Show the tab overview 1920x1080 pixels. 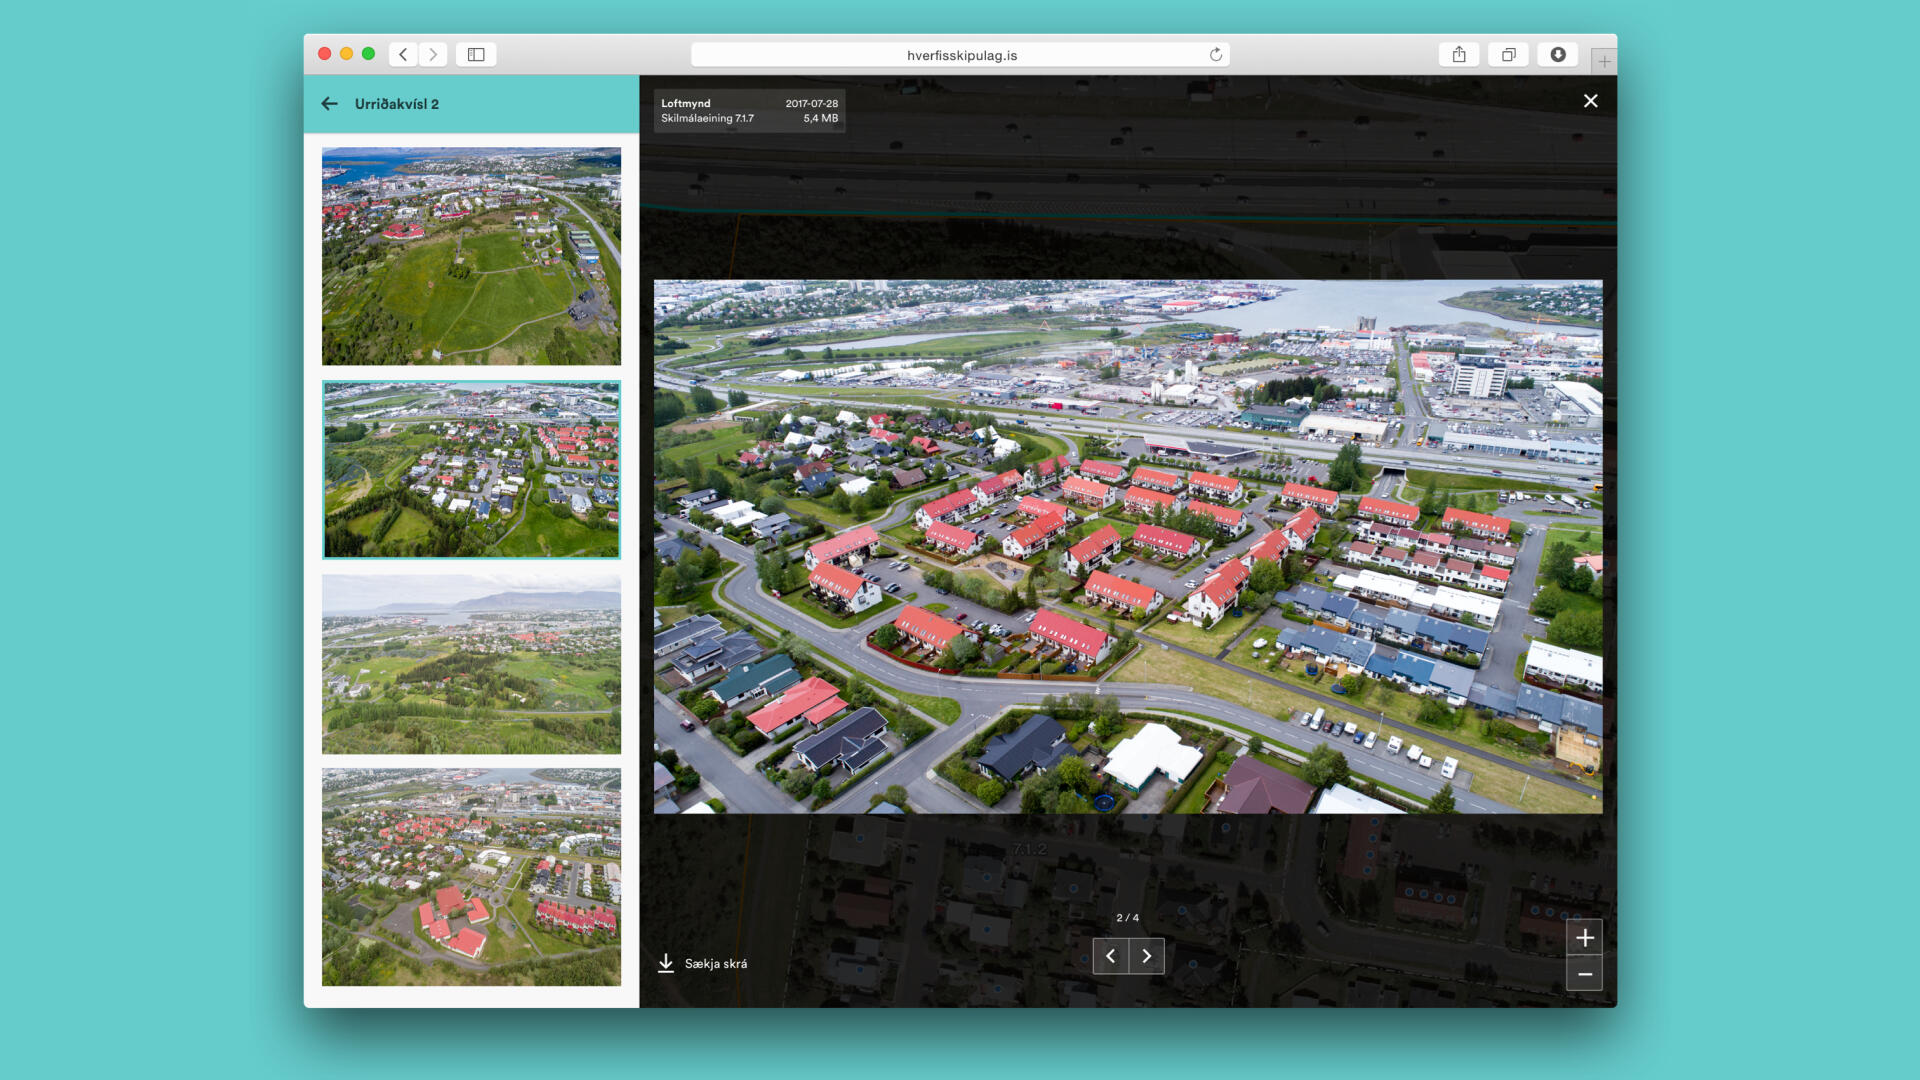coord(1508,55)
